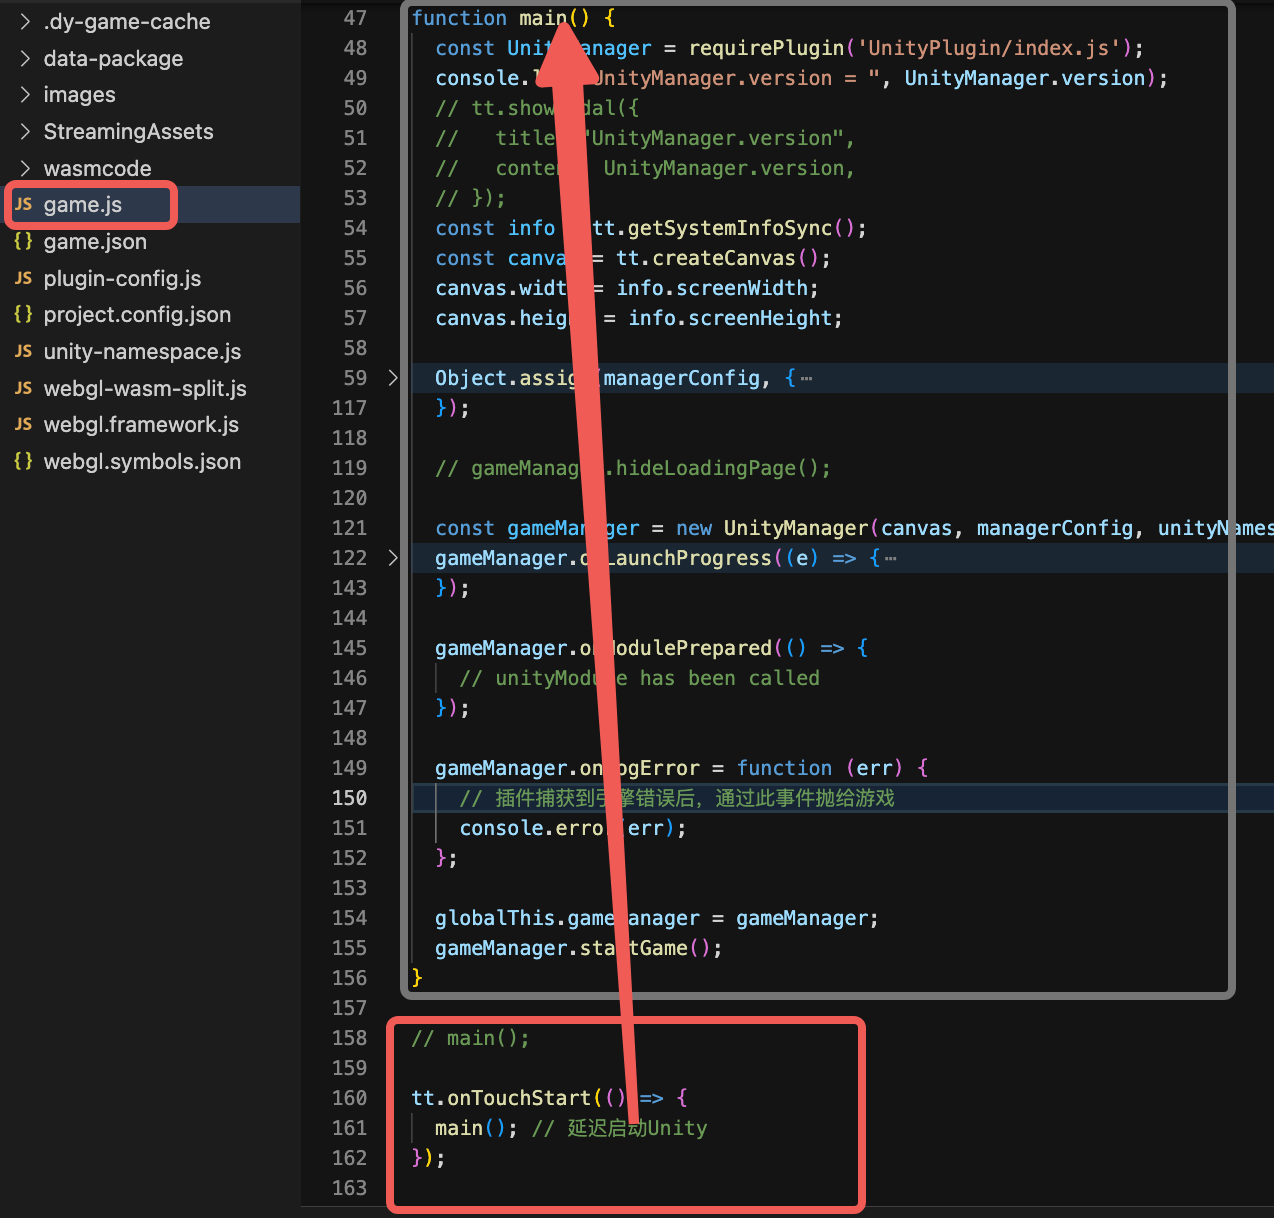Expand the images folder chevron
This screenshot has width=1274, height=1218.
(24, 95)
